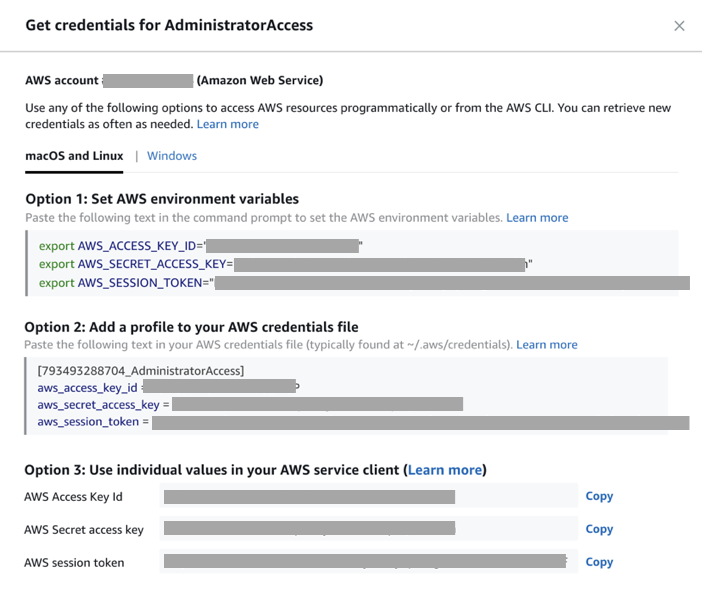Open Learn more link in Option 2
Image resolution: width=702 pixels, height=594 pixels.
click(x=547, y=345)
